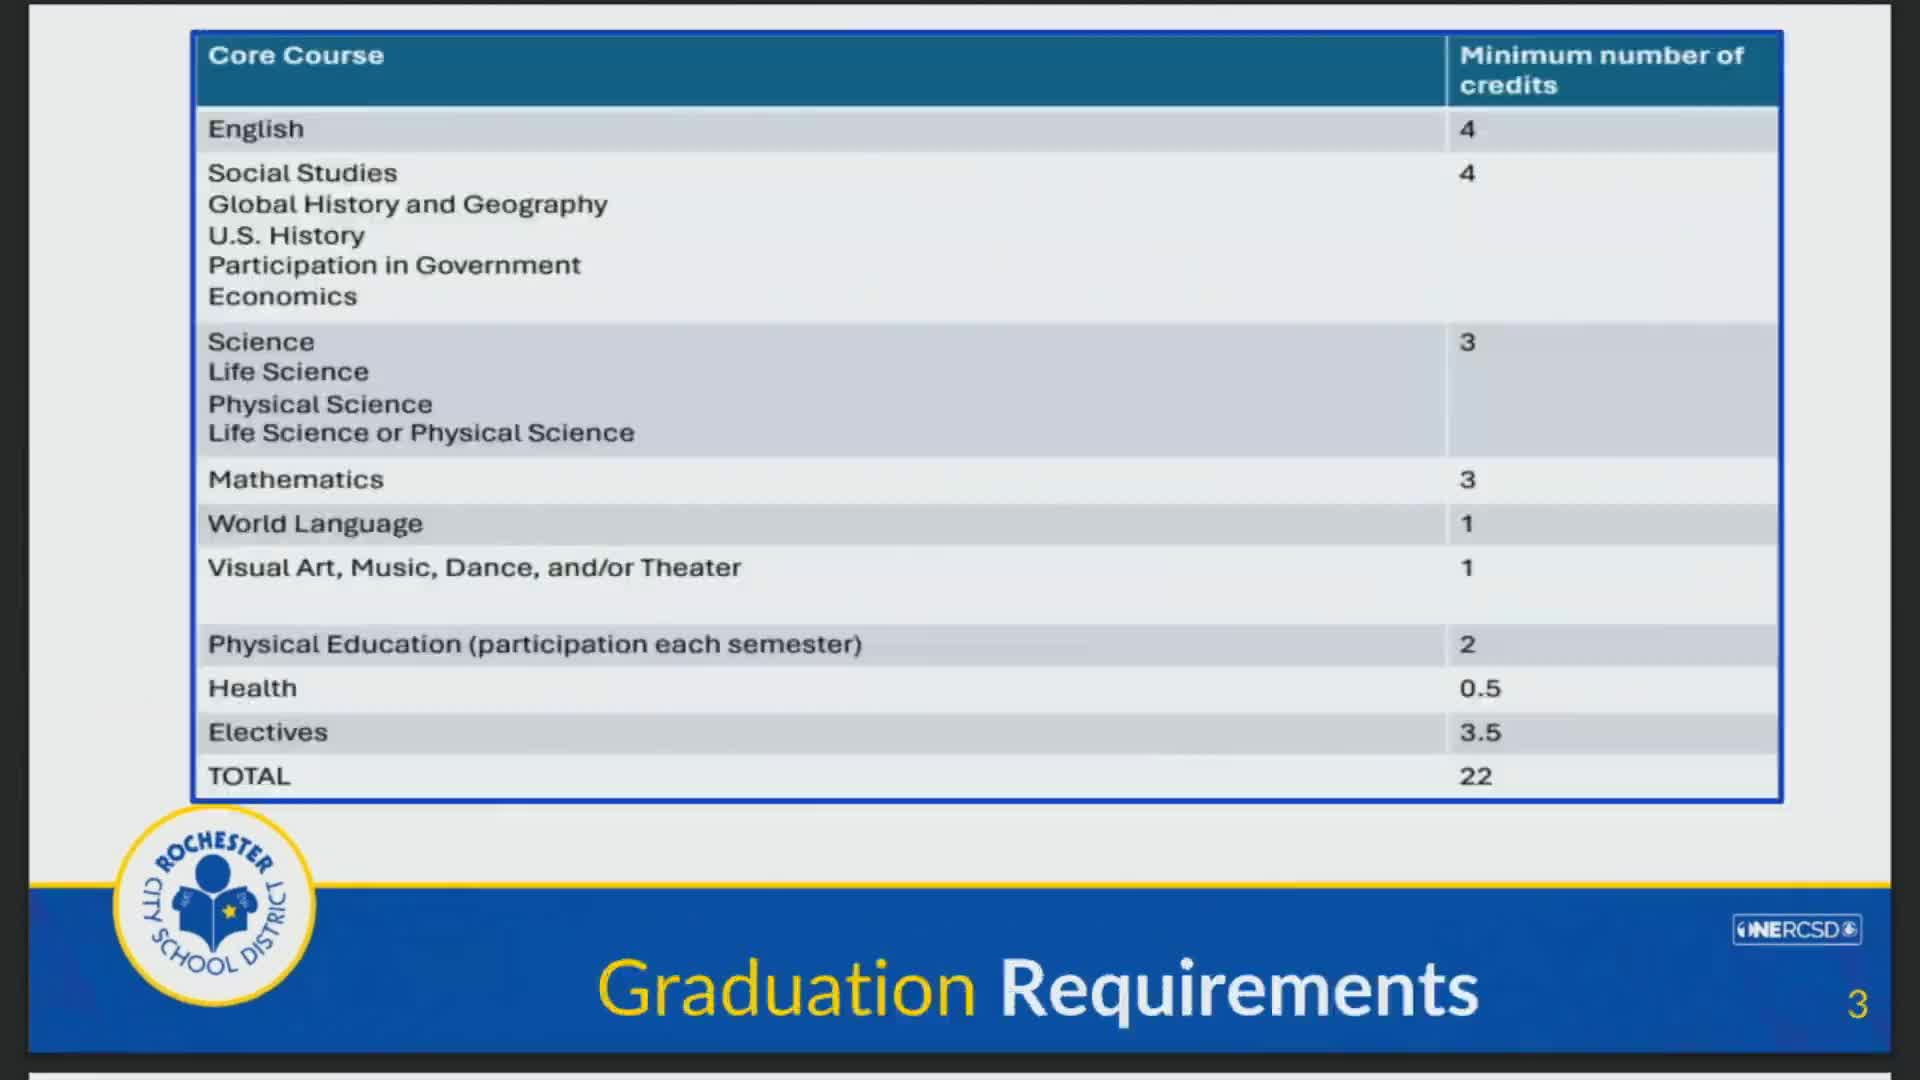The image size is (1920, 1080).
Task: Click the Electives credits value 3.5
Action: pyautogui.click(x=1479, y=733)
